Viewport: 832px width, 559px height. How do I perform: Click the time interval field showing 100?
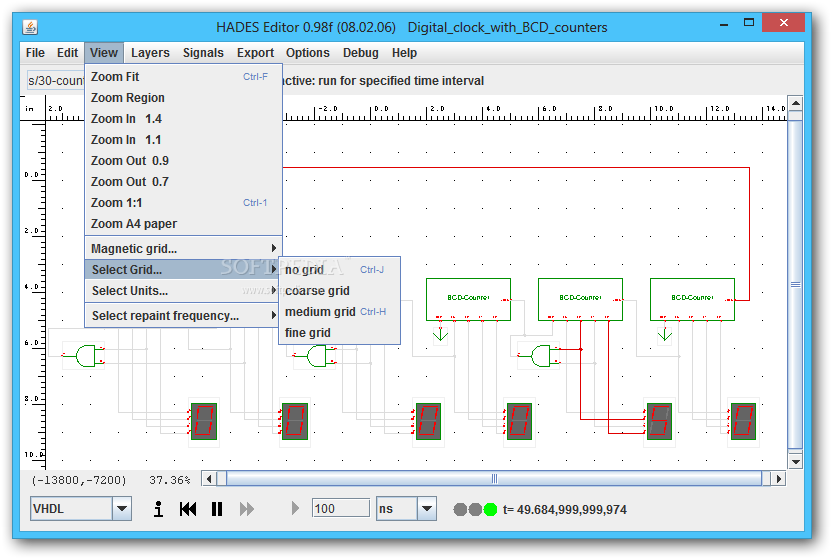point(341,509)
